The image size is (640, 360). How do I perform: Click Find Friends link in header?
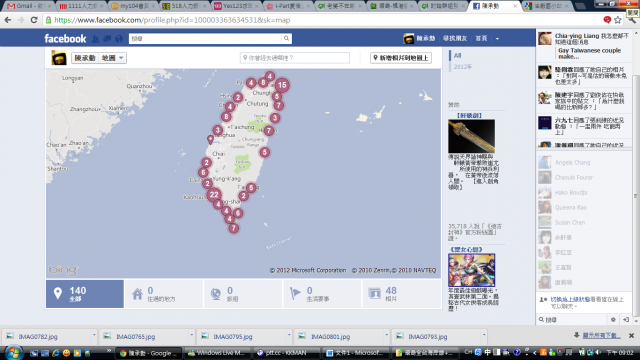[455, 39]
